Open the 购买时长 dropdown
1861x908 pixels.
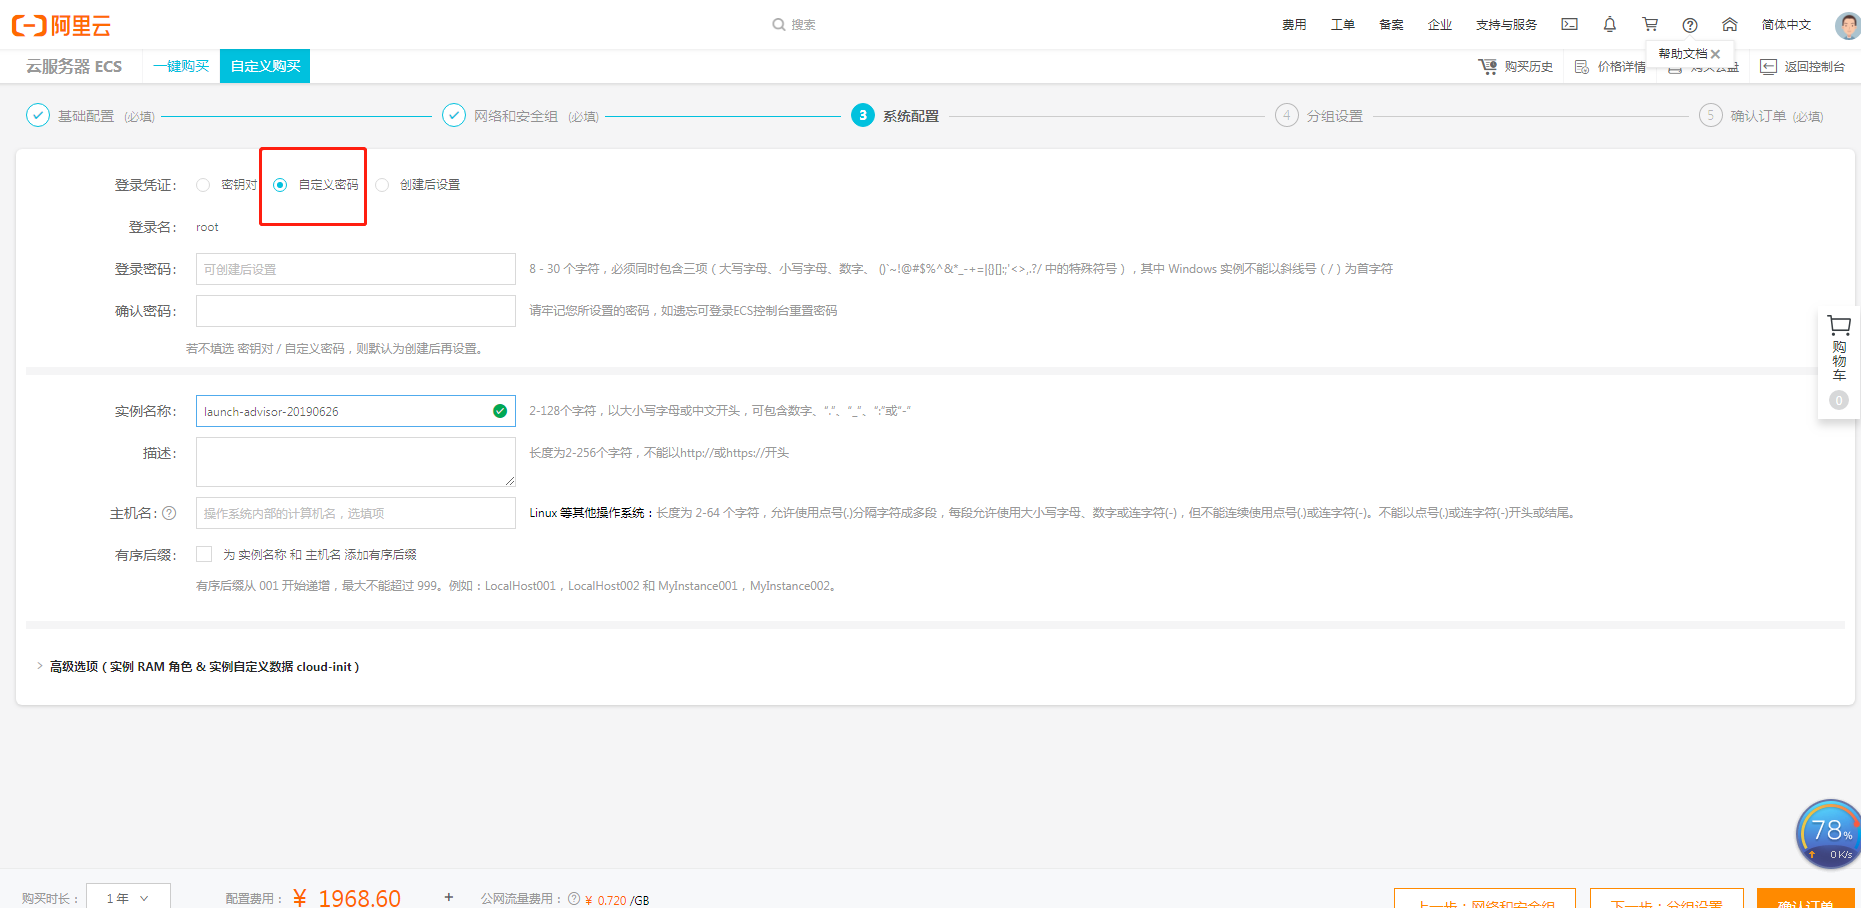point(128,897)
